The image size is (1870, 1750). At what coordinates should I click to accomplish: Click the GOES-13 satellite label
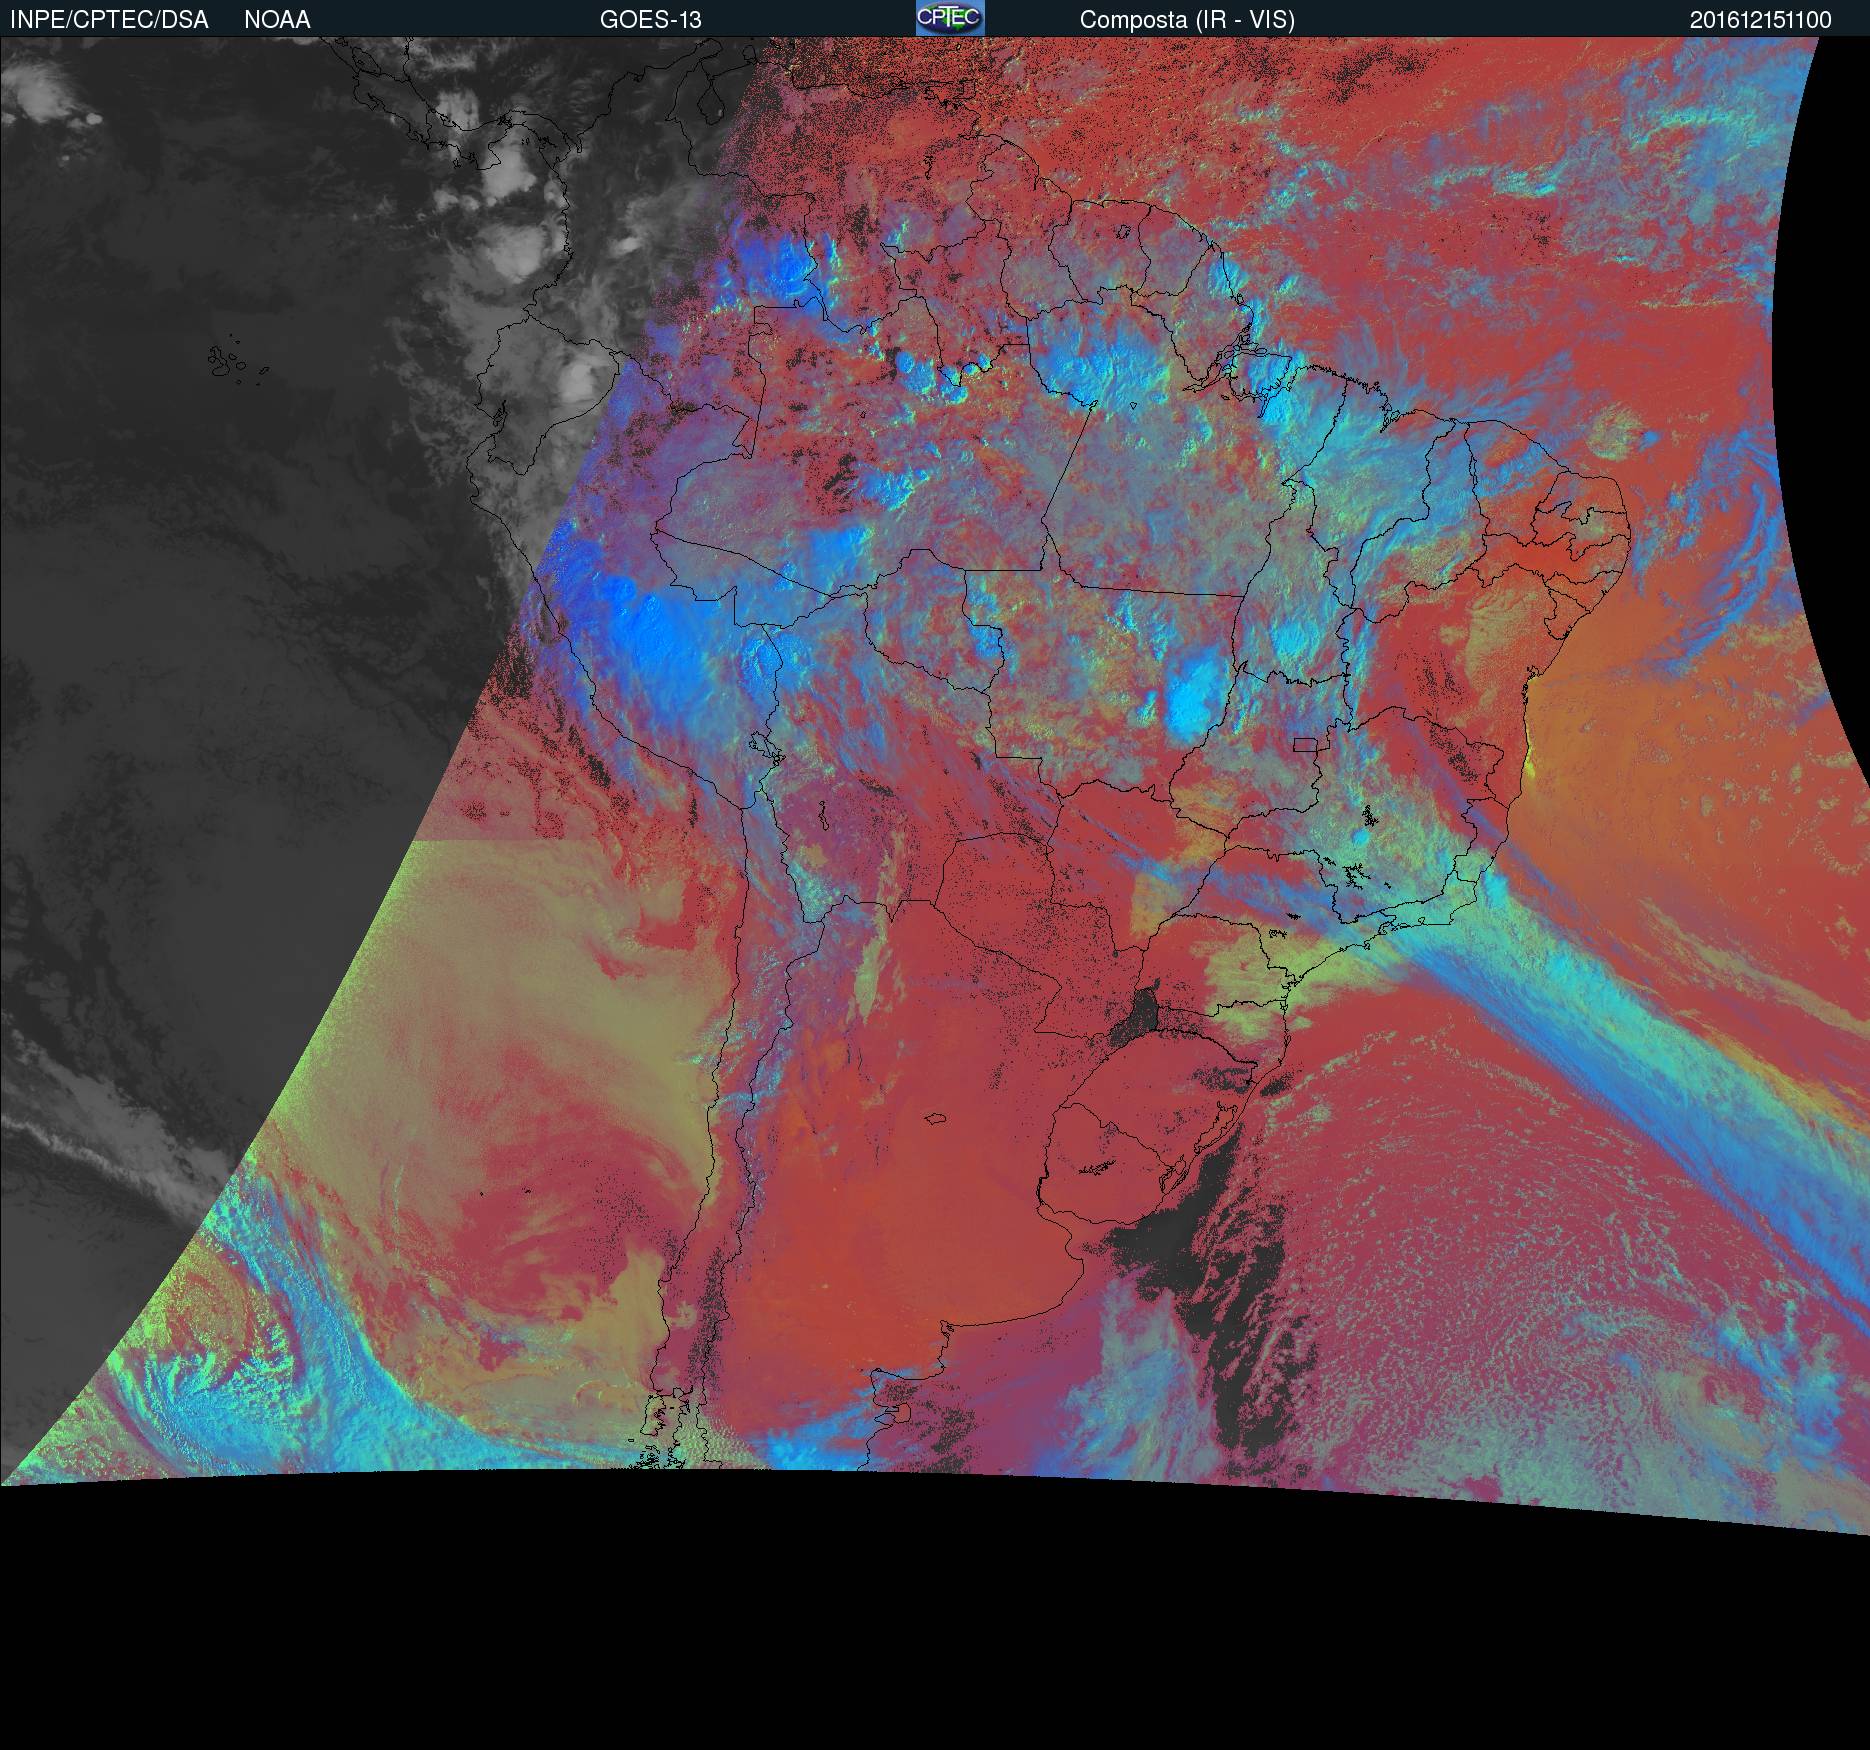(650, 19)
